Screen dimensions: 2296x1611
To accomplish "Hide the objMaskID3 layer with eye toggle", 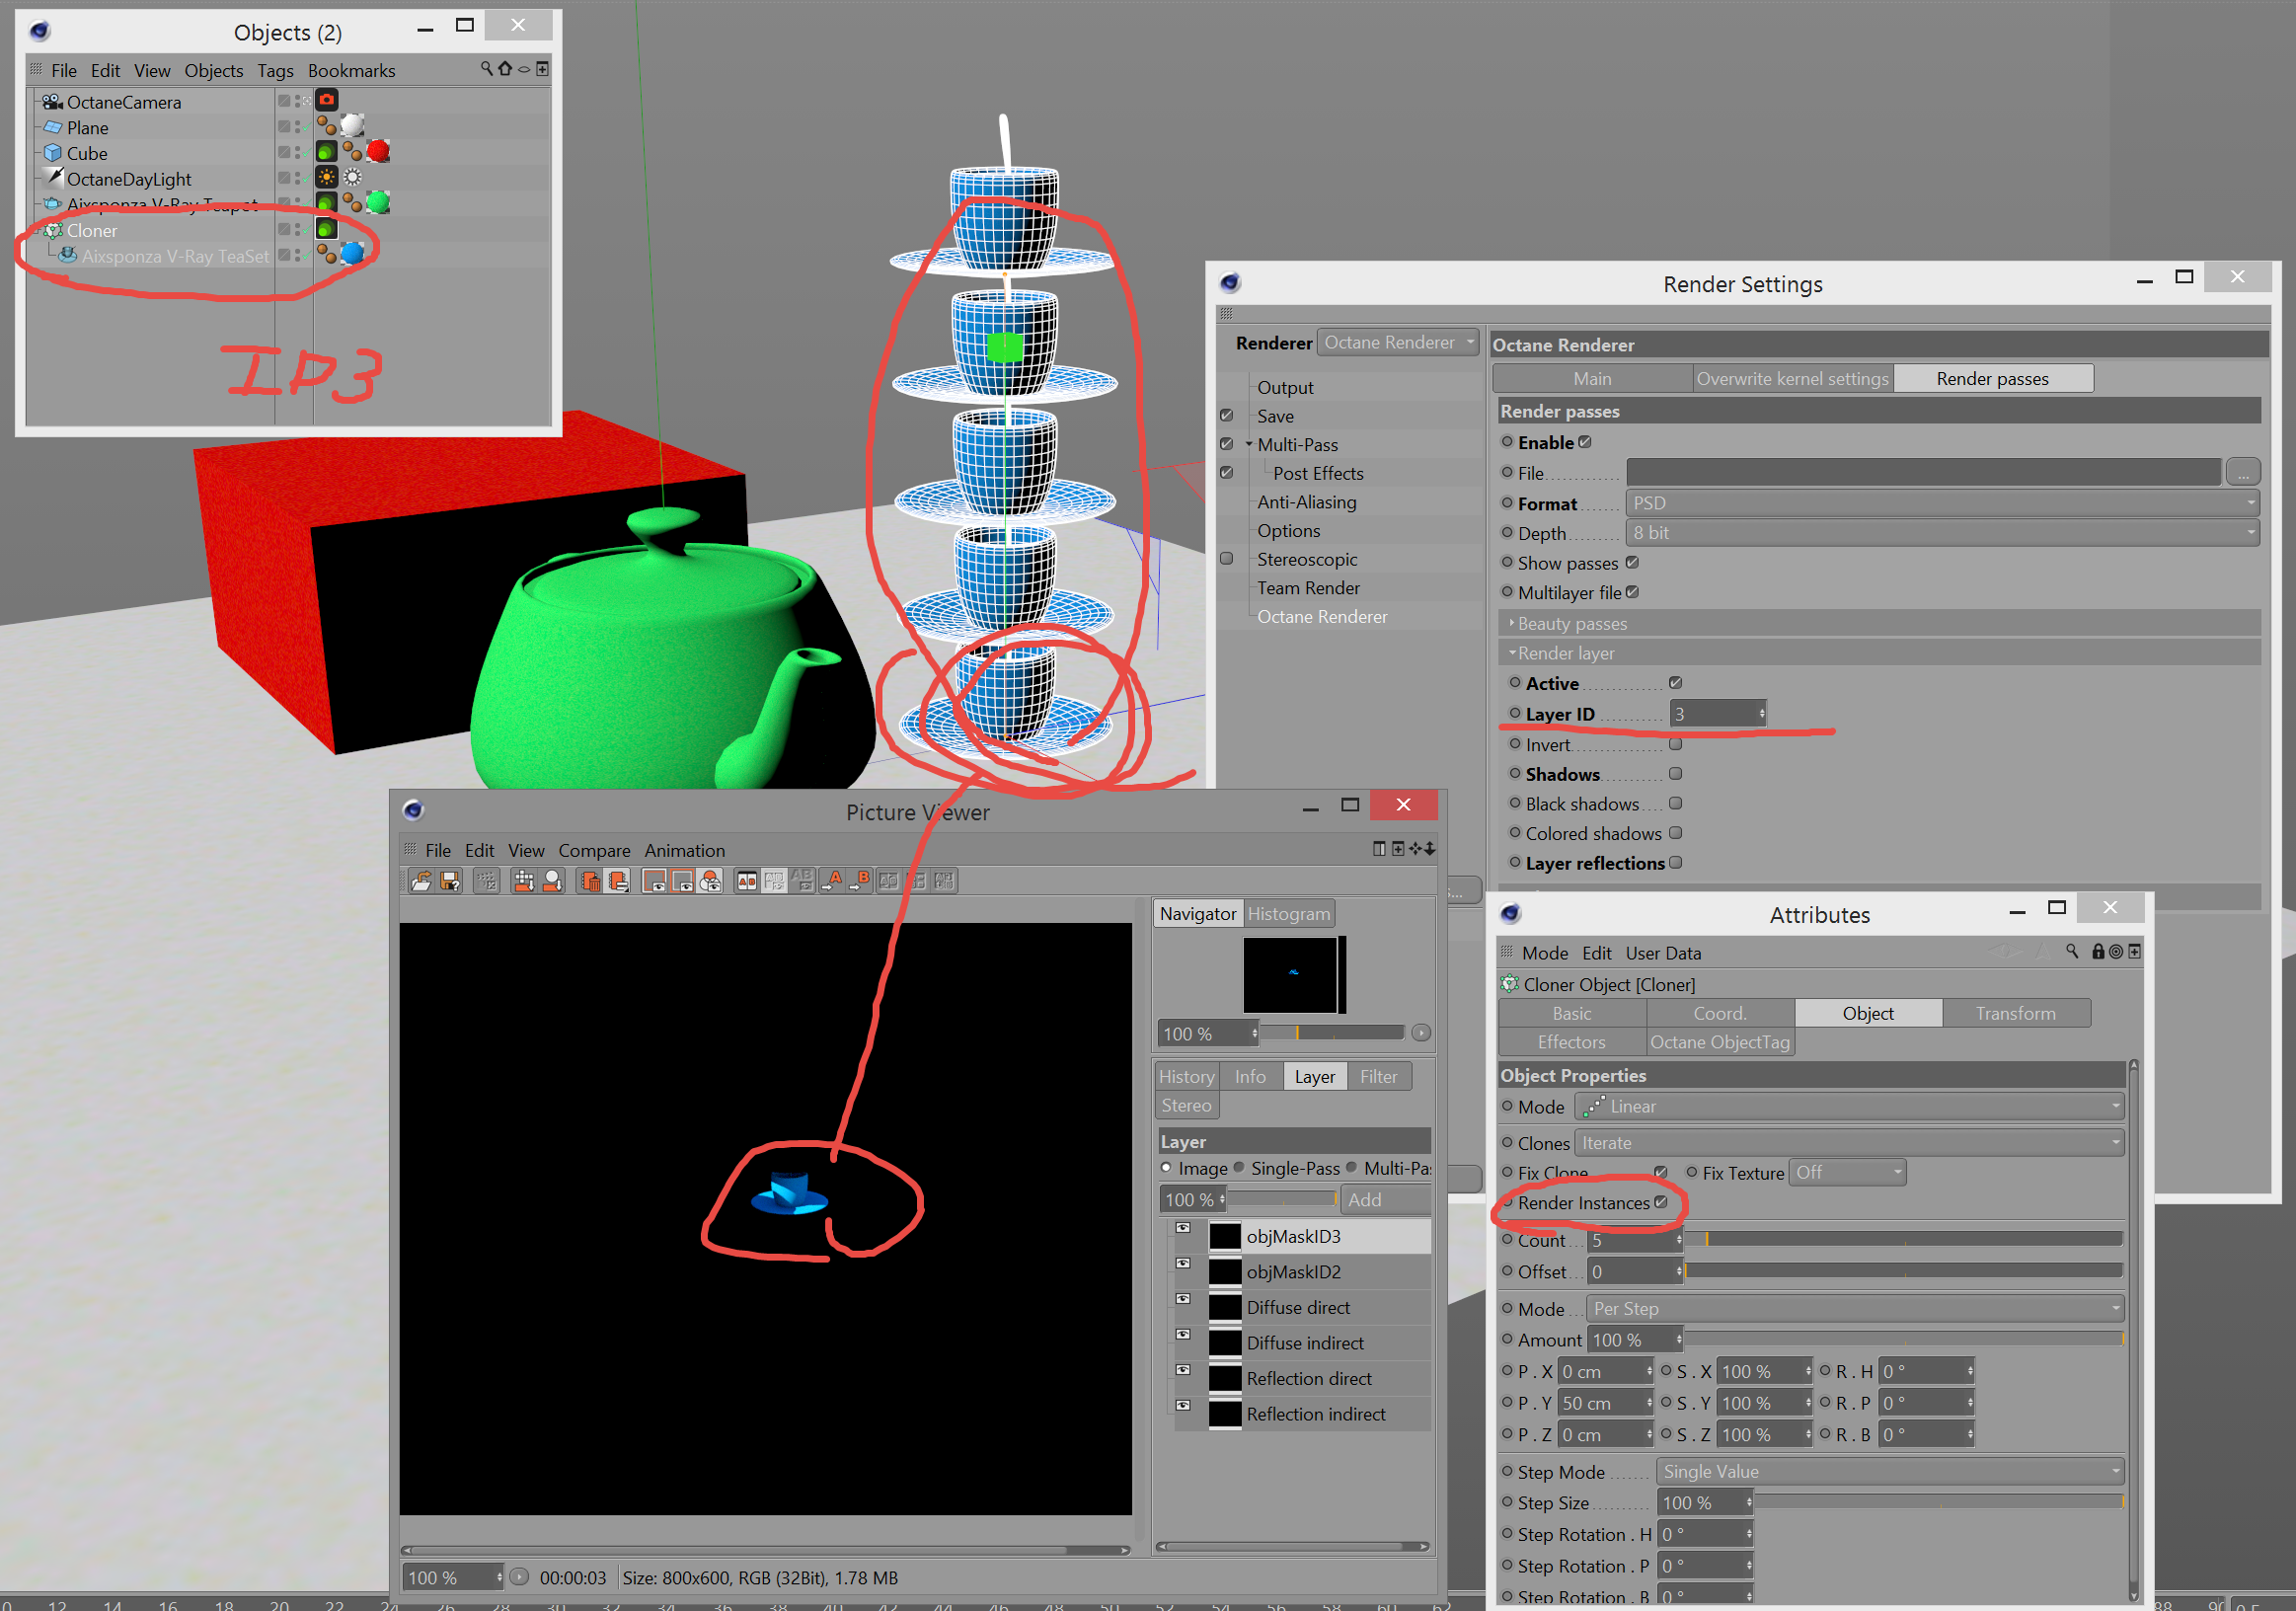I will click(x=1183, y=1229).
